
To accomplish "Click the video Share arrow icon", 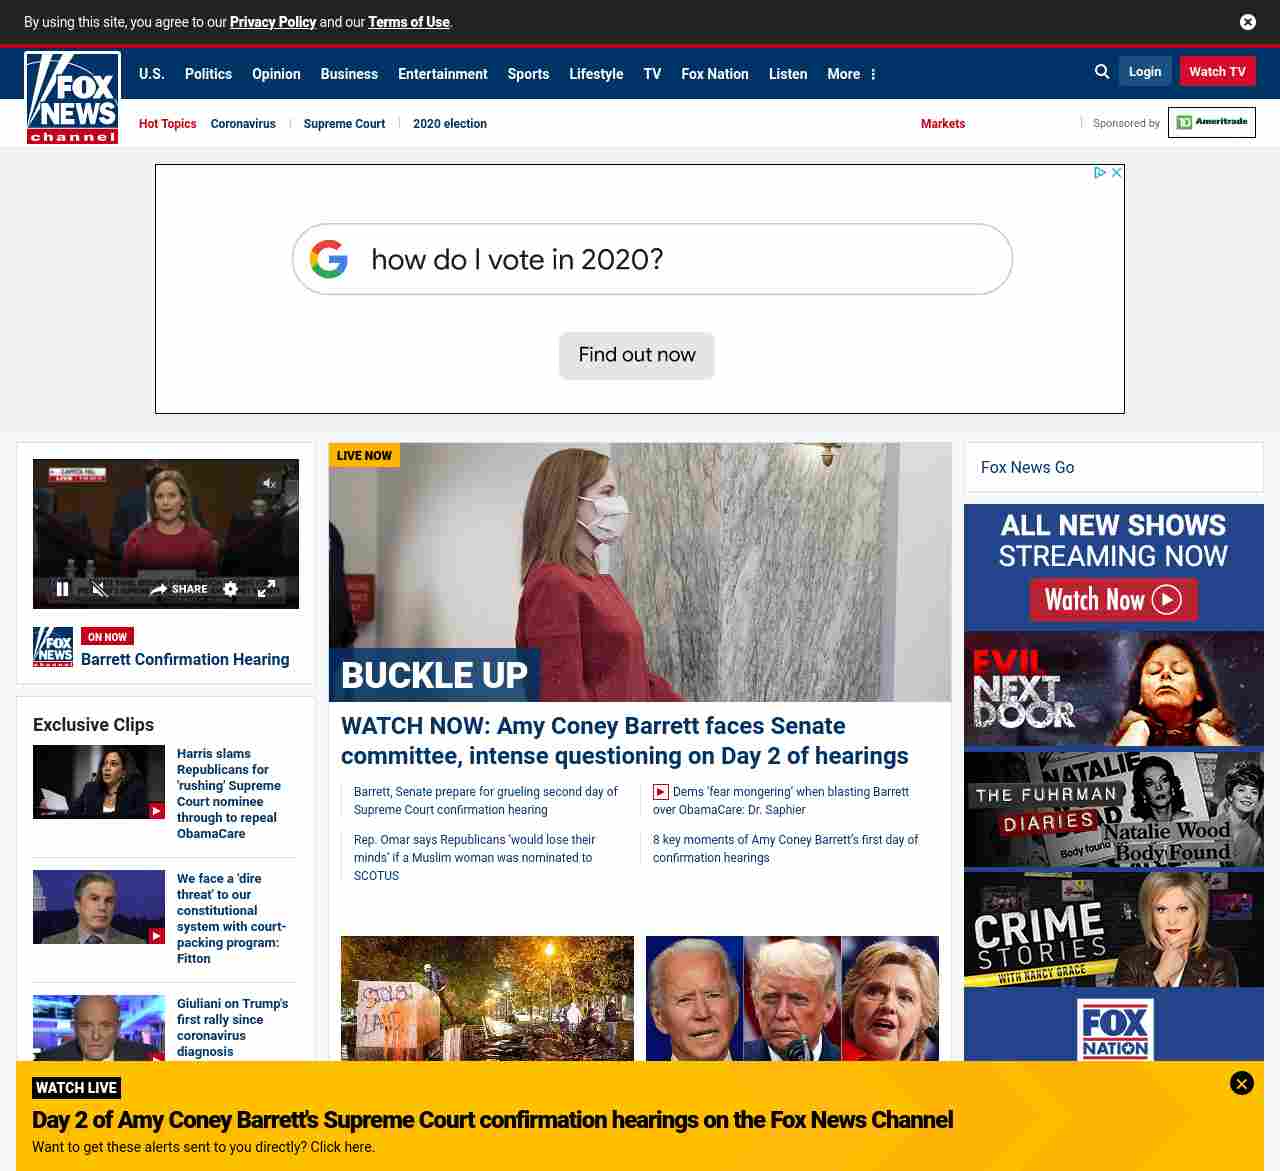I will coord(158,589).
